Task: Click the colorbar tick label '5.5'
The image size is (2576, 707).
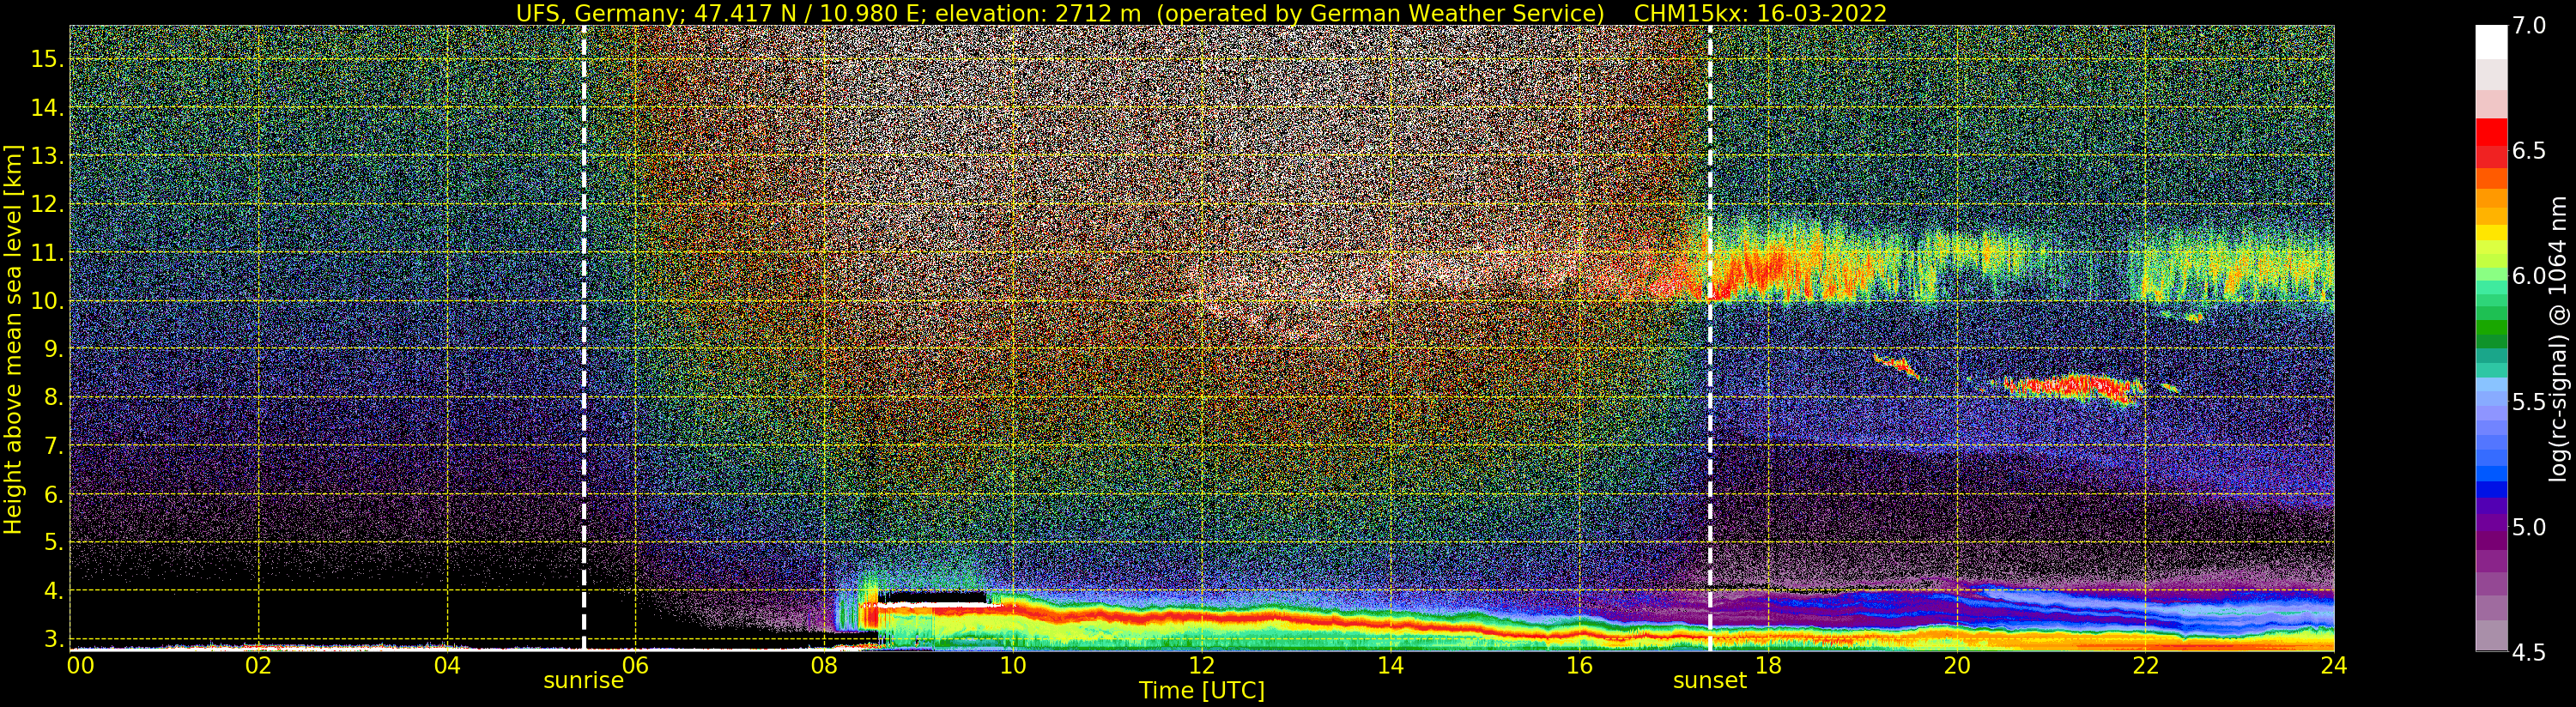Action: click(2529, 402)
